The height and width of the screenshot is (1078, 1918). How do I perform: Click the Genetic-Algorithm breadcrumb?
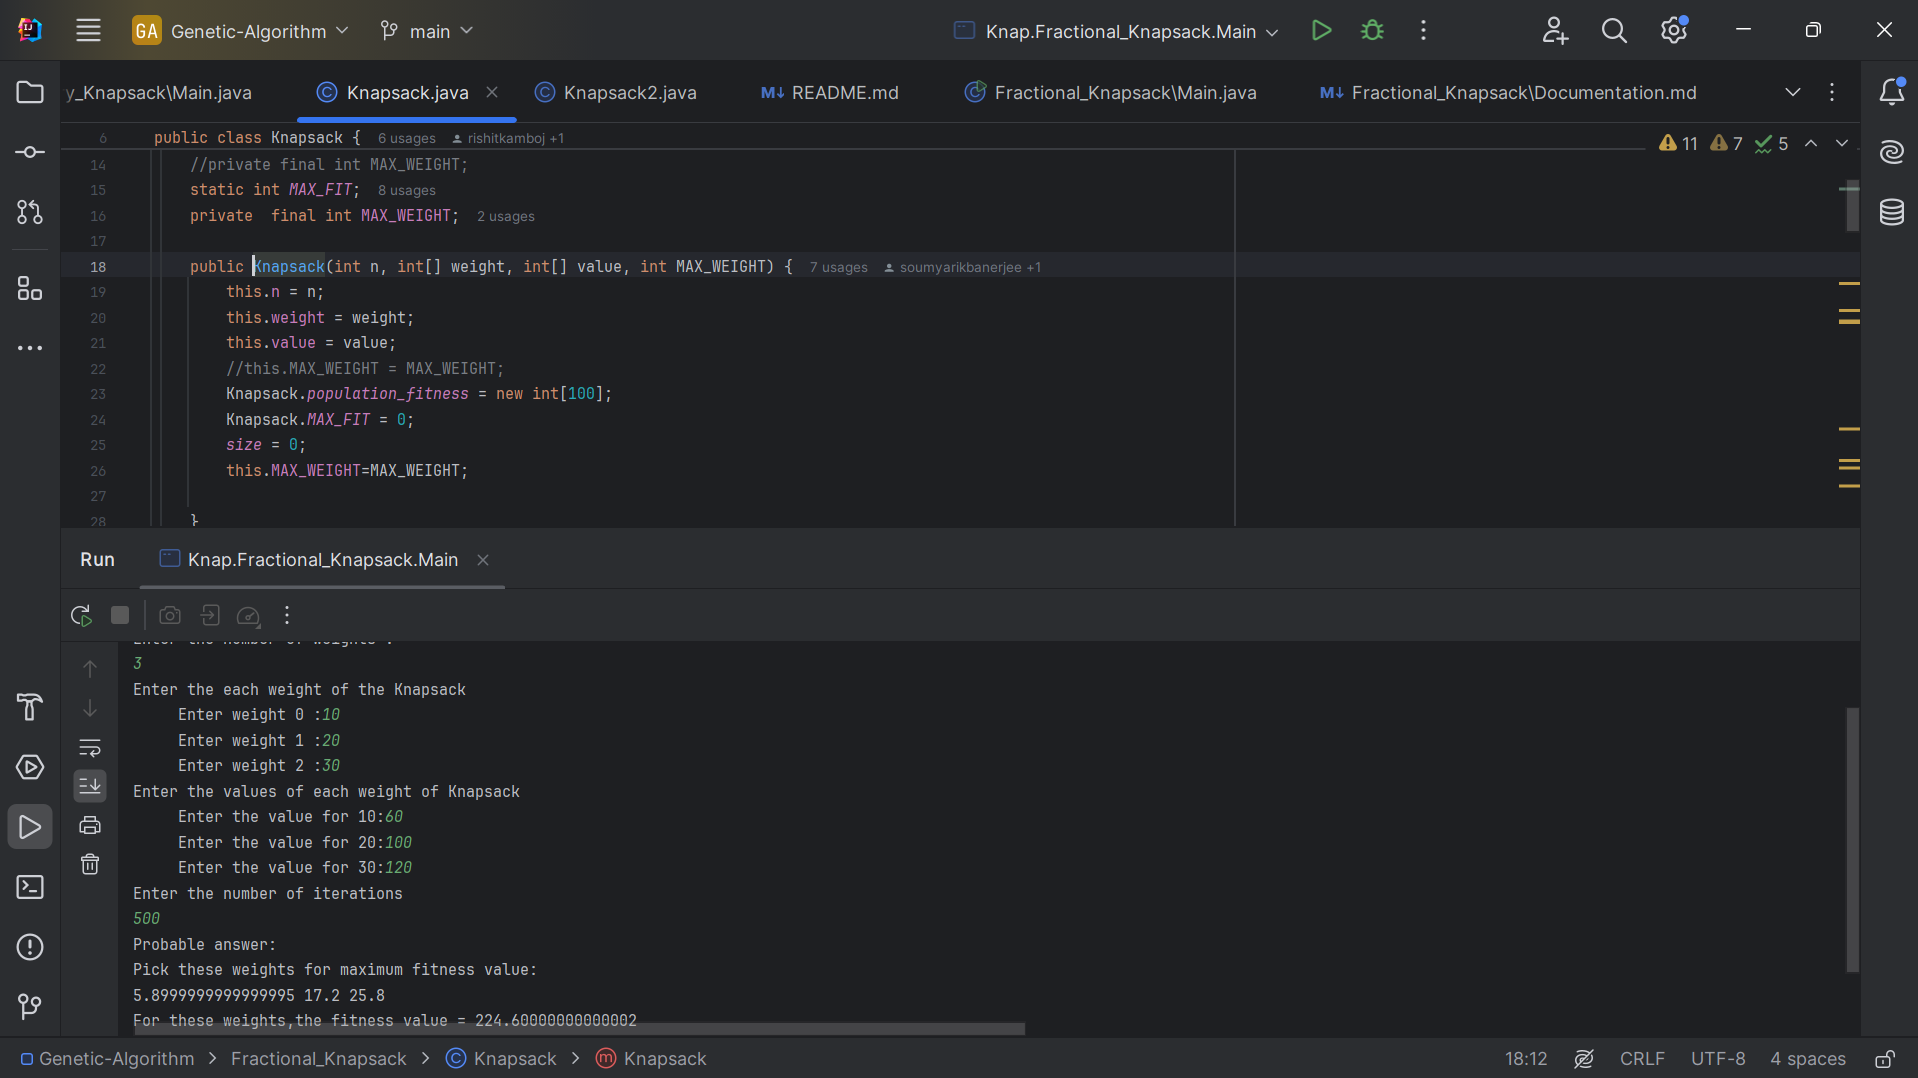point(108,1059)
